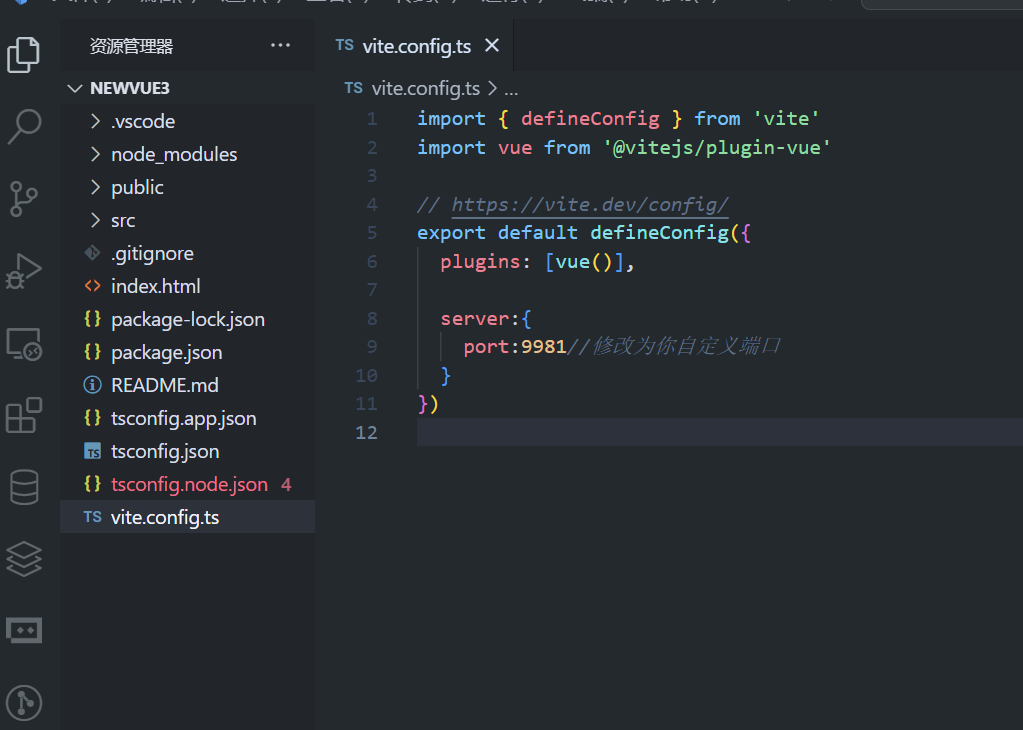Image resolution: width=1023 pixels, height=730 pixels.
Task: Open the Search view icon
Action: [x=24, y=127]
